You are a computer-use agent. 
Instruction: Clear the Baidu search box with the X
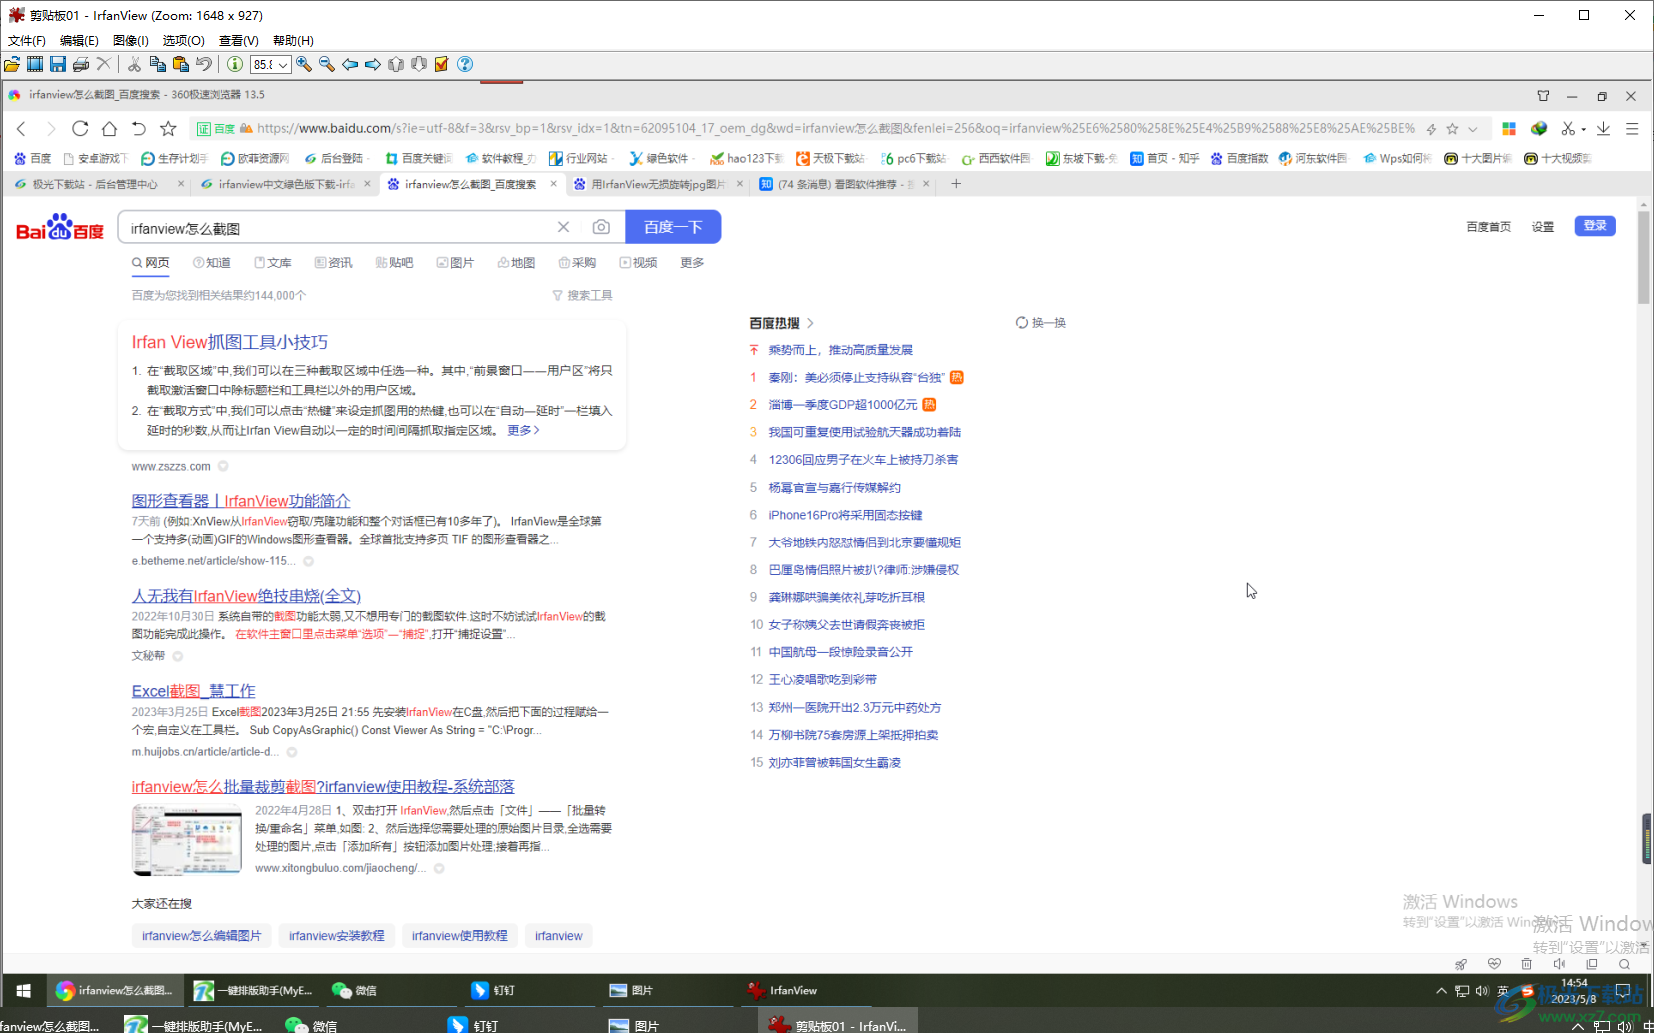(x=564, y=227)
